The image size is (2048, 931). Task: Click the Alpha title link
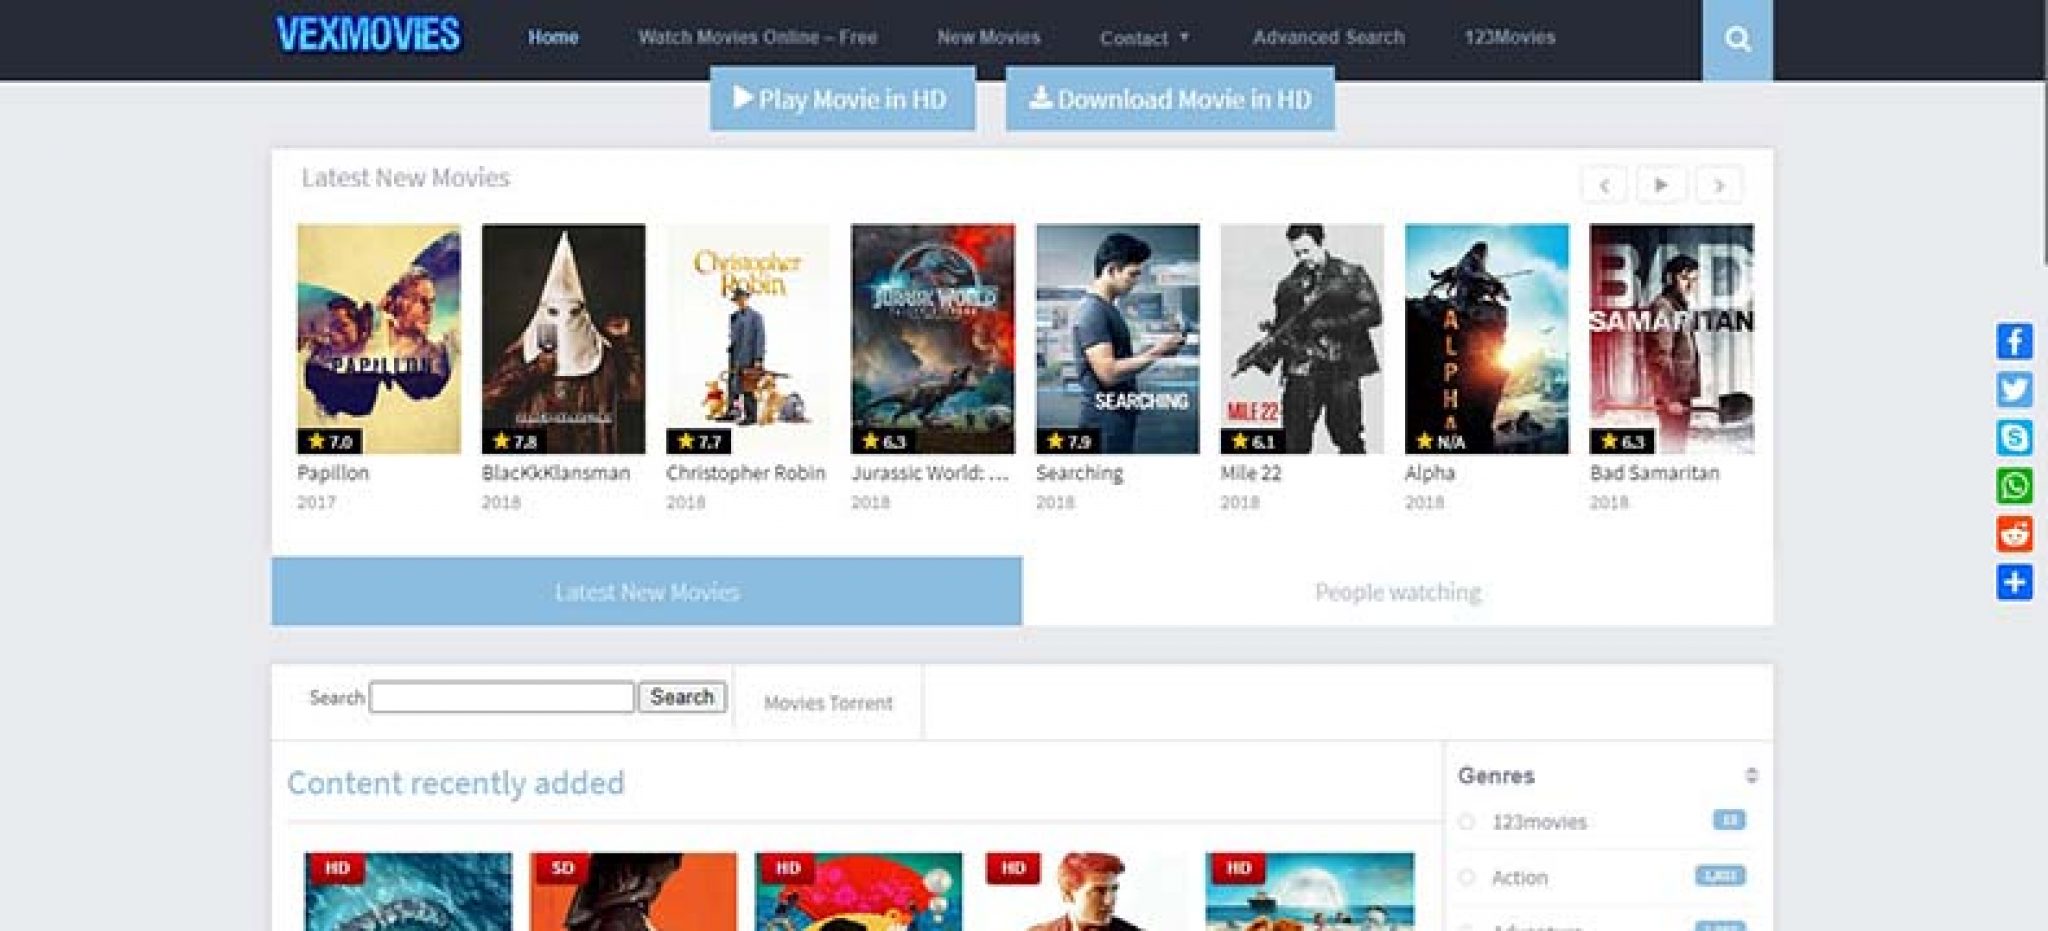(1430, 473)
